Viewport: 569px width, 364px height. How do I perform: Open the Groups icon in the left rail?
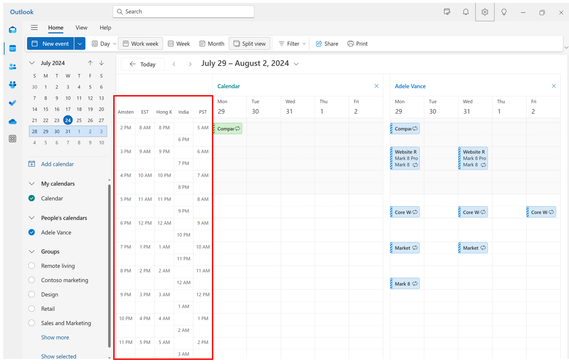(13, 85)
